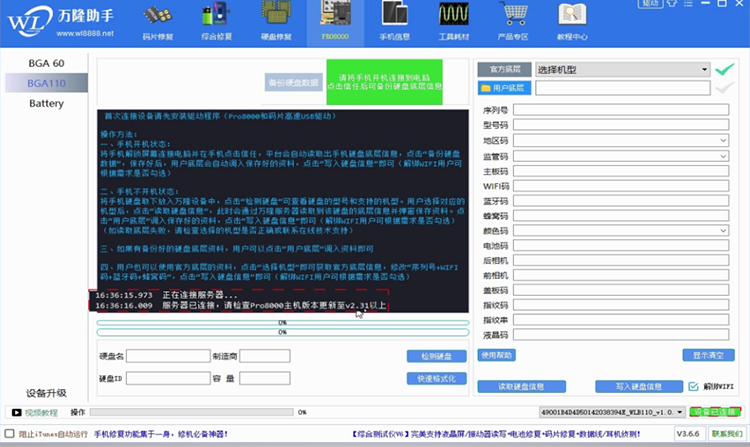The image size is (750, 447).
Task: Open the title bar menu list icon
Action: [x=688, y=3]
